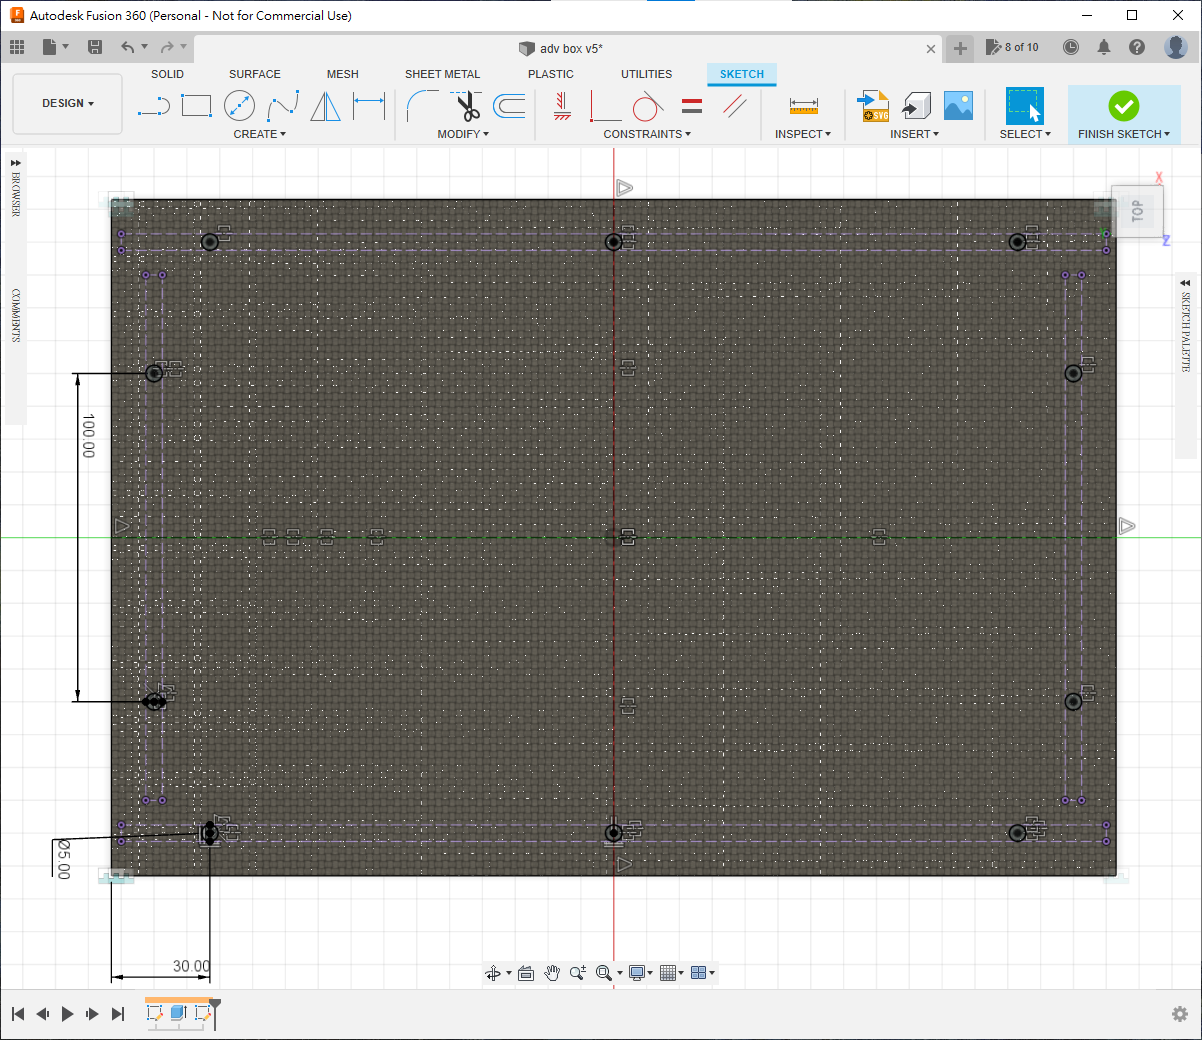Click the TOP face of ViewCube
1202x1040 pixels.
pyautogui.click(x=1136, y=211)
